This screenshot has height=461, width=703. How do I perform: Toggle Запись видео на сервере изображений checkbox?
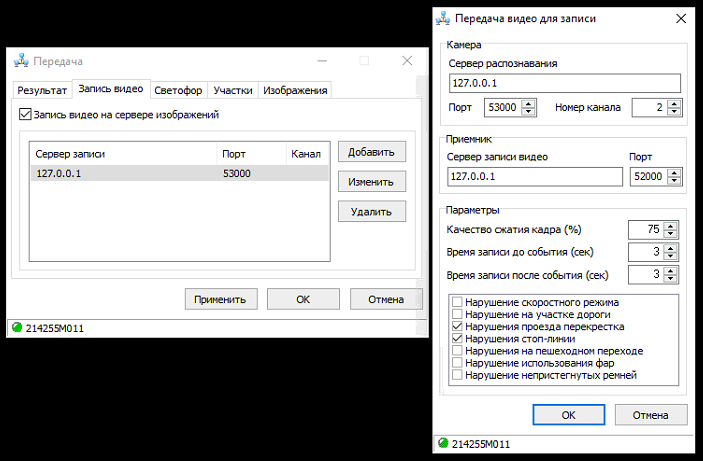coord(25,115)
